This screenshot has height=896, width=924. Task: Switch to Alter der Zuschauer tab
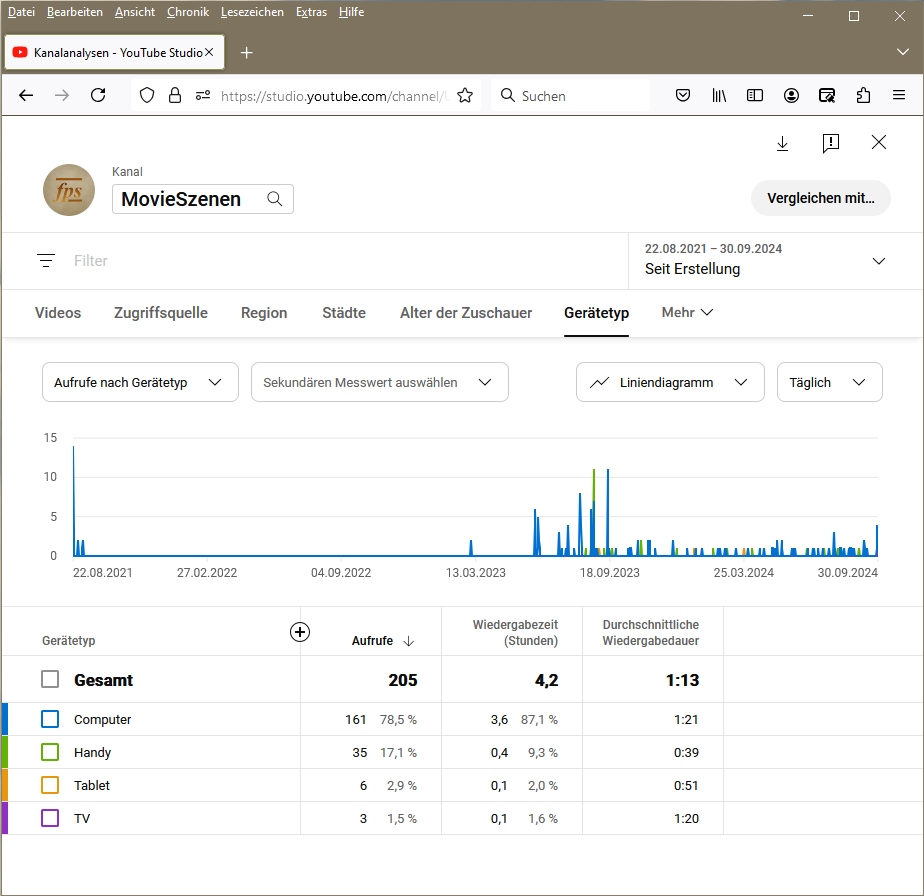coord(466,312)
